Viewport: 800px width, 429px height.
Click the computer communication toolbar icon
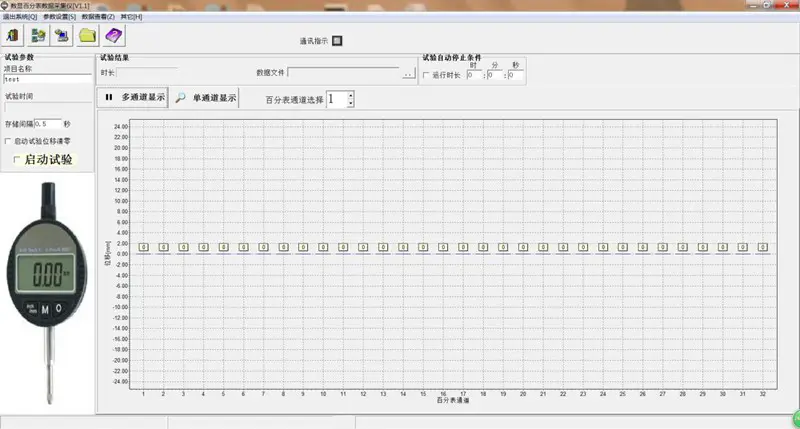(62, 36)
